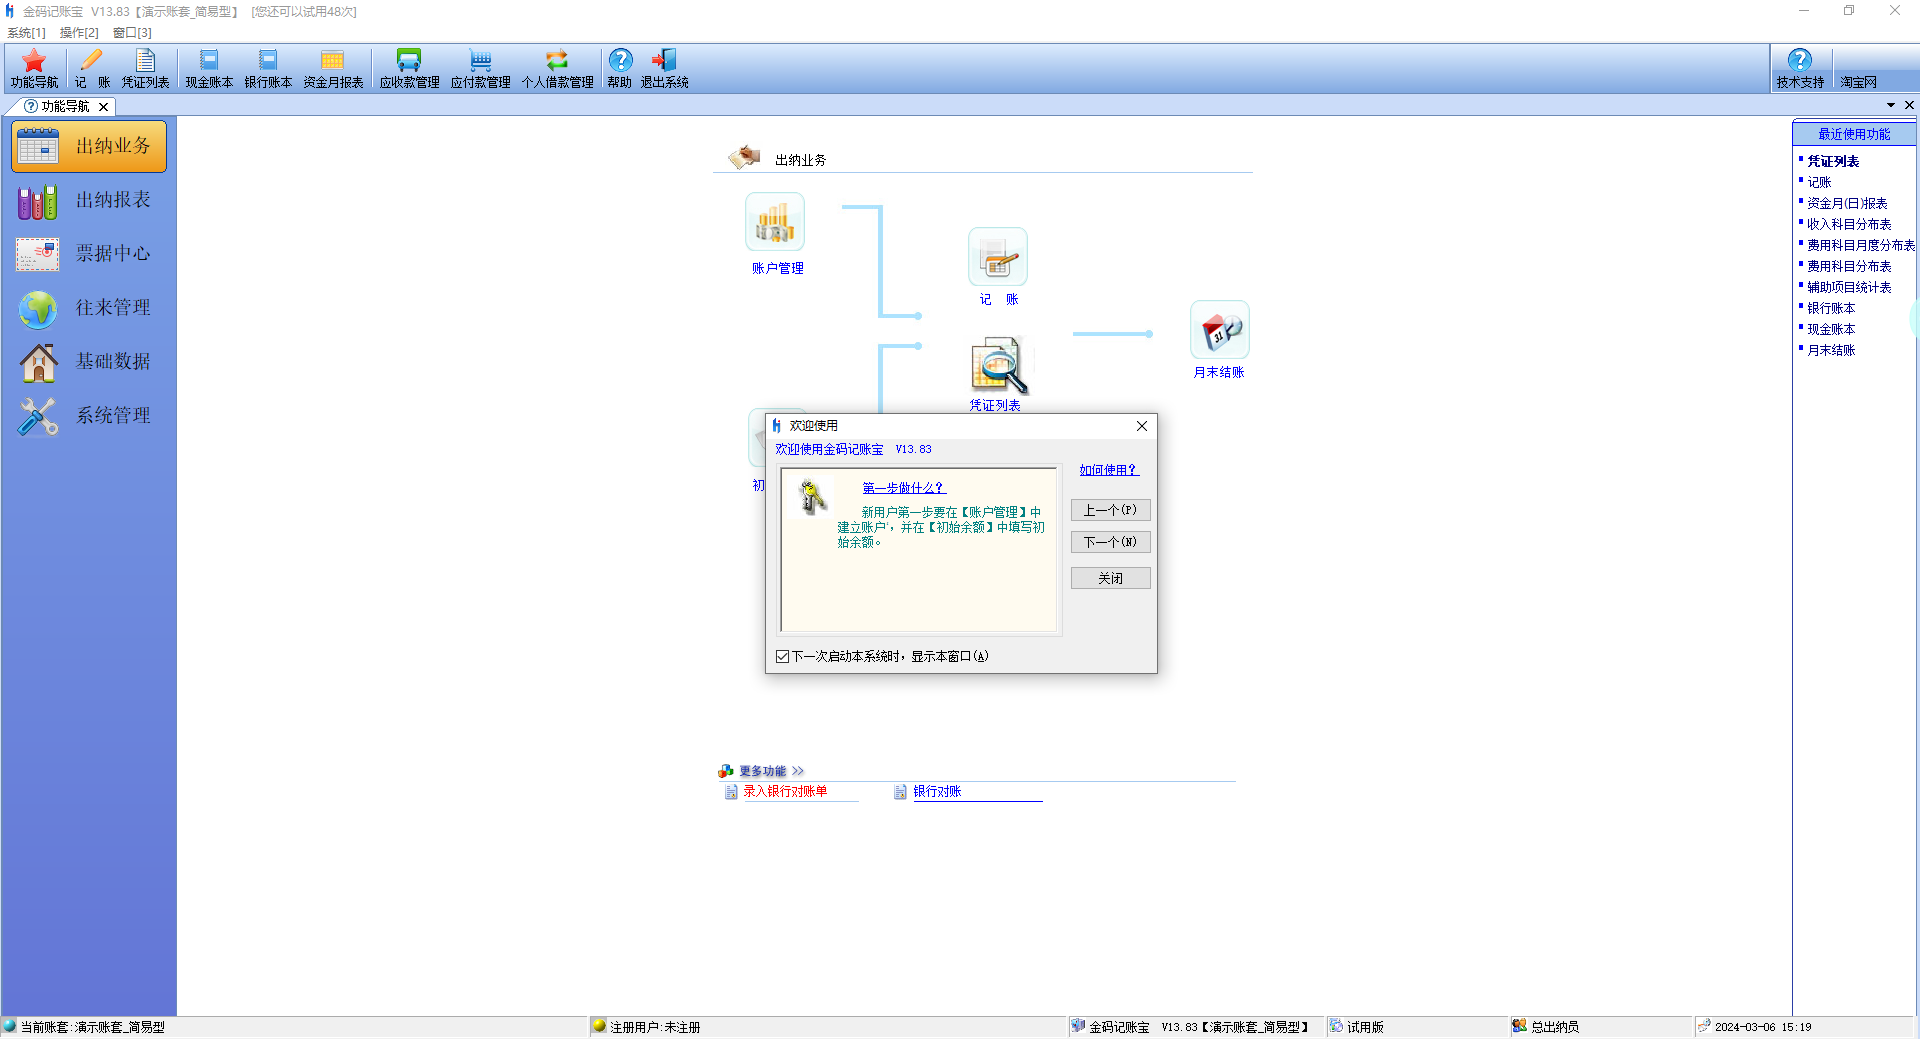
Task: Click 退出系统 toolbar icon
Action: coord(664,69)
